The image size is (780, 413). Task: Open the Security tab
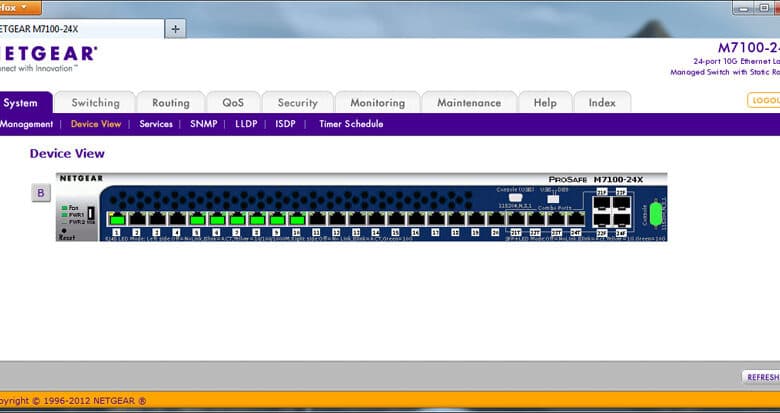(x=297, y=103)
